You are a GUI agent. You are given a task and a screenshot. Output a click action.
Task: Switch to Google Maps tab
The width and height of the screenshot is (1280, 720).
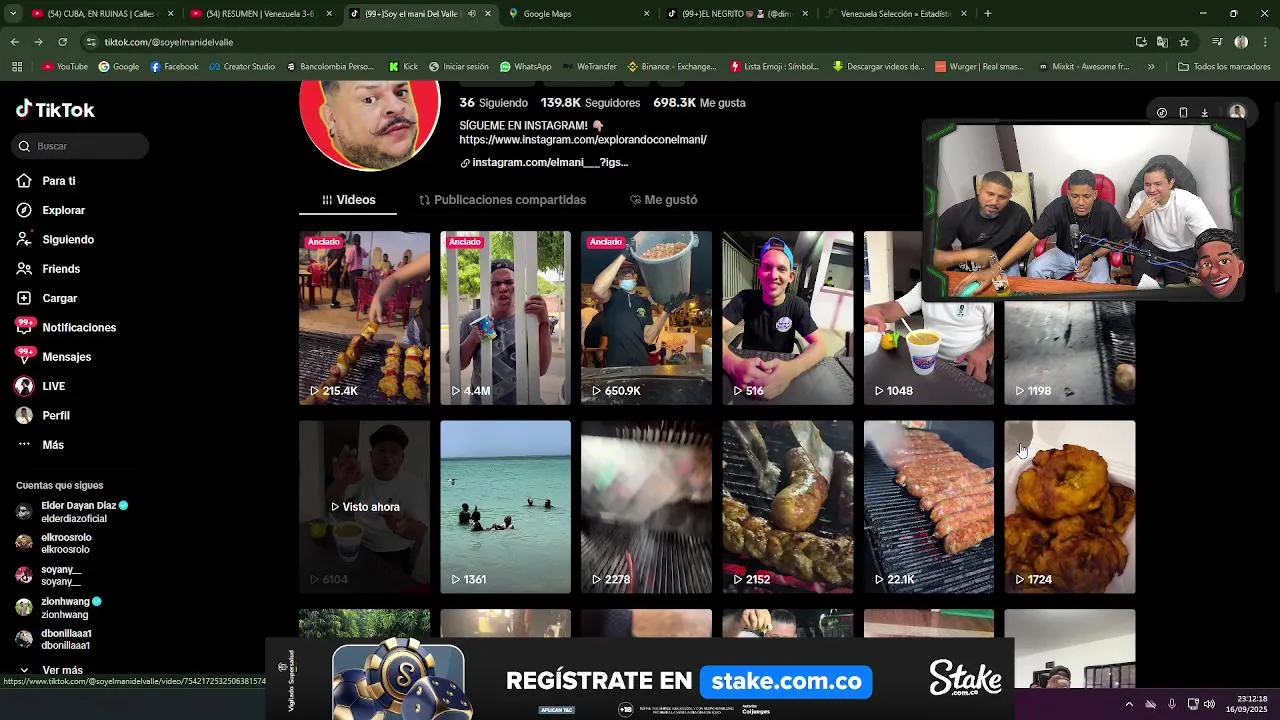(578, 14)
